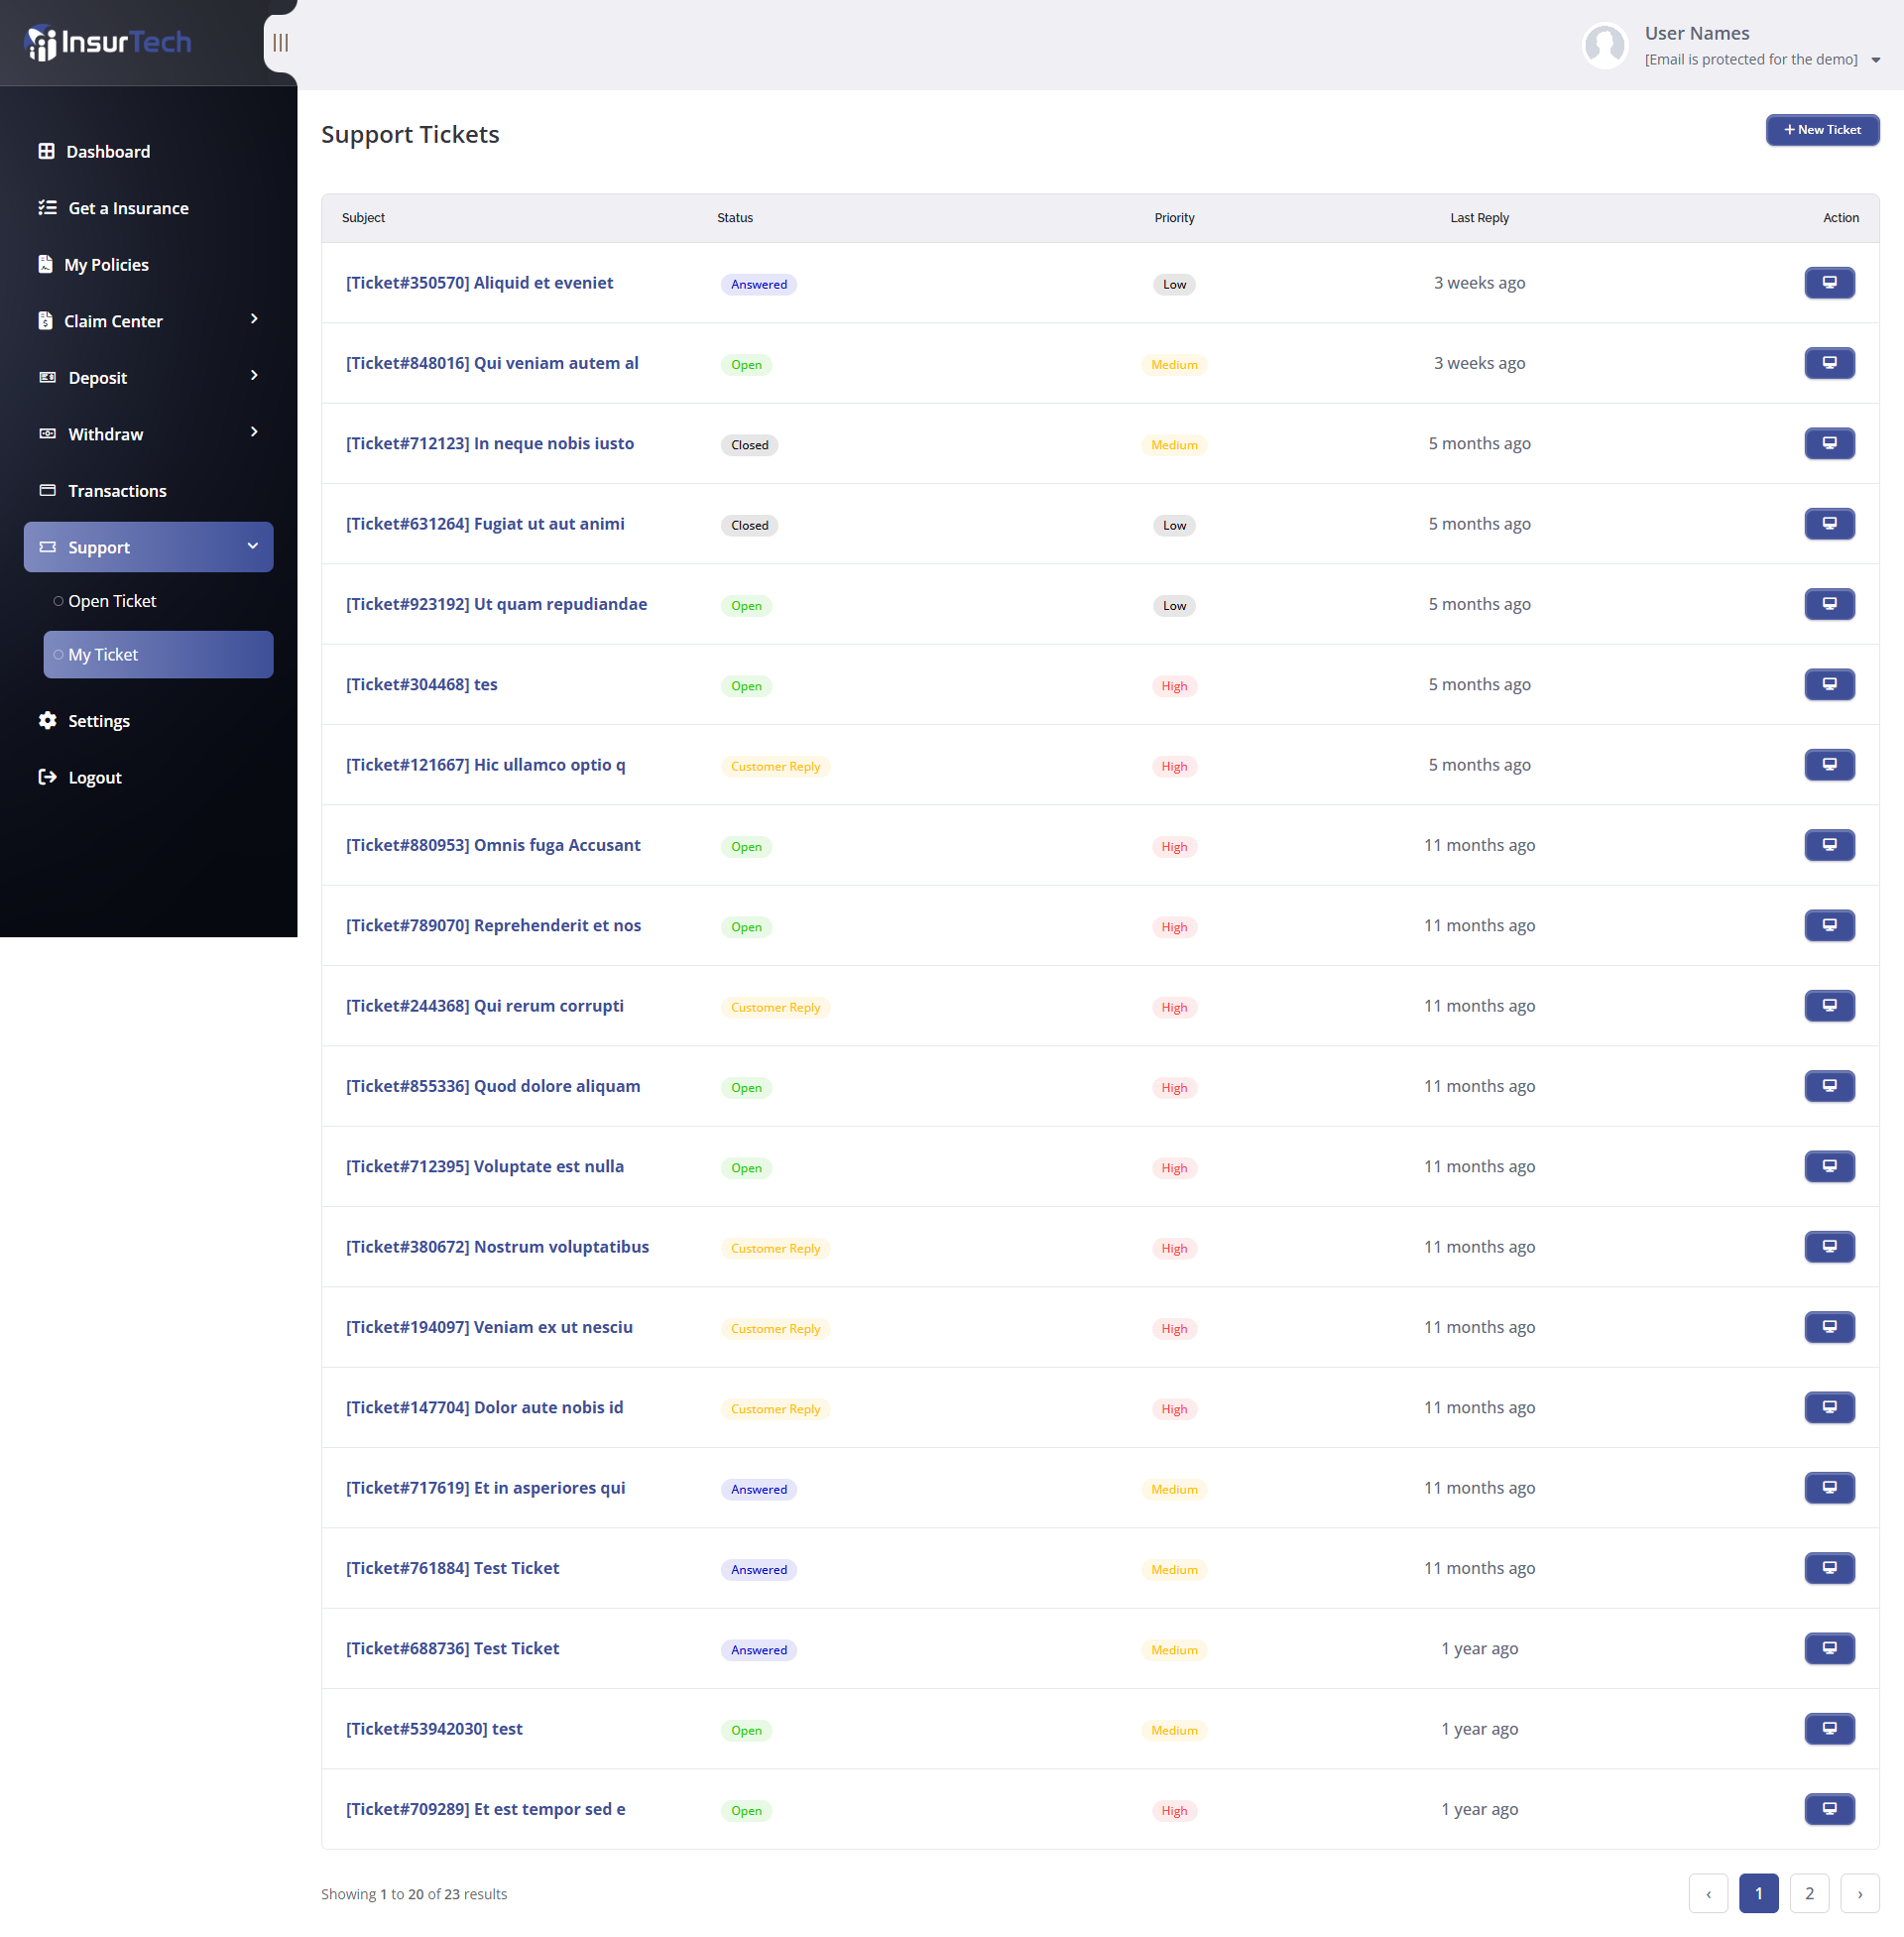1904x1937 pixels.
Task: Open ticket link Qui veniam autem al
Action: tap(491, 363)
